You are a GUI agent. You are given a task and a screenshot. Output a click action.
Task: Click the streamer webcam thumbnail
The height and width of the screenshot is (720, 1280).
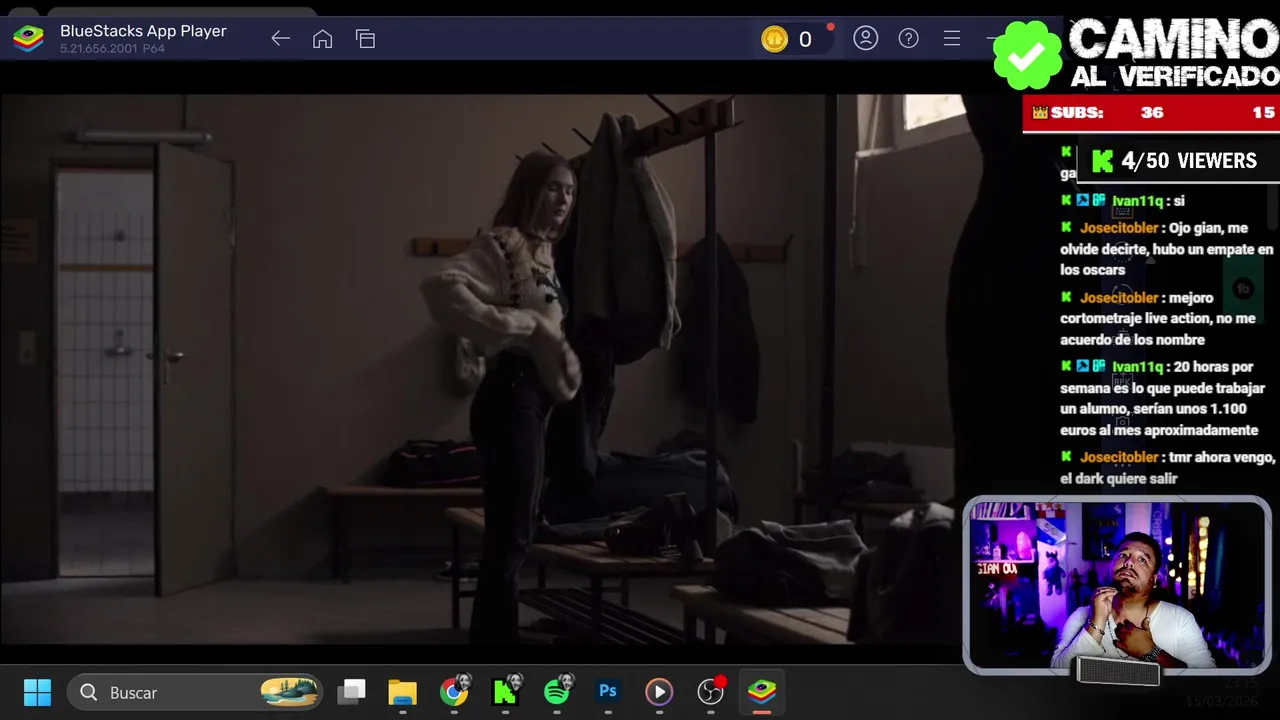click(x=1117, y=585)
